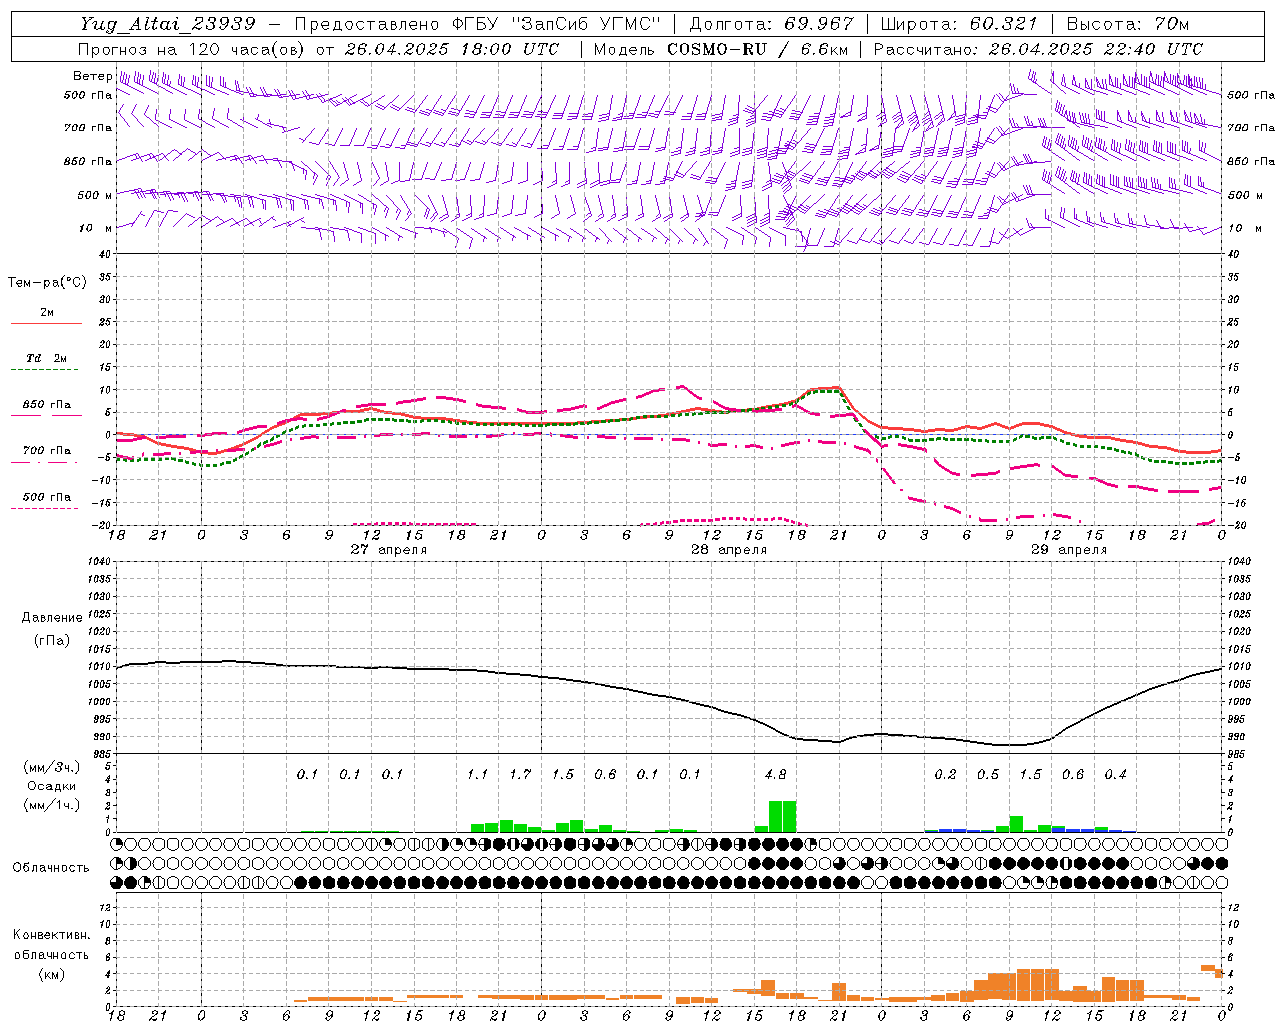
Task: Click the station title Yug_Altai_23939
Action: pos(167,24)
